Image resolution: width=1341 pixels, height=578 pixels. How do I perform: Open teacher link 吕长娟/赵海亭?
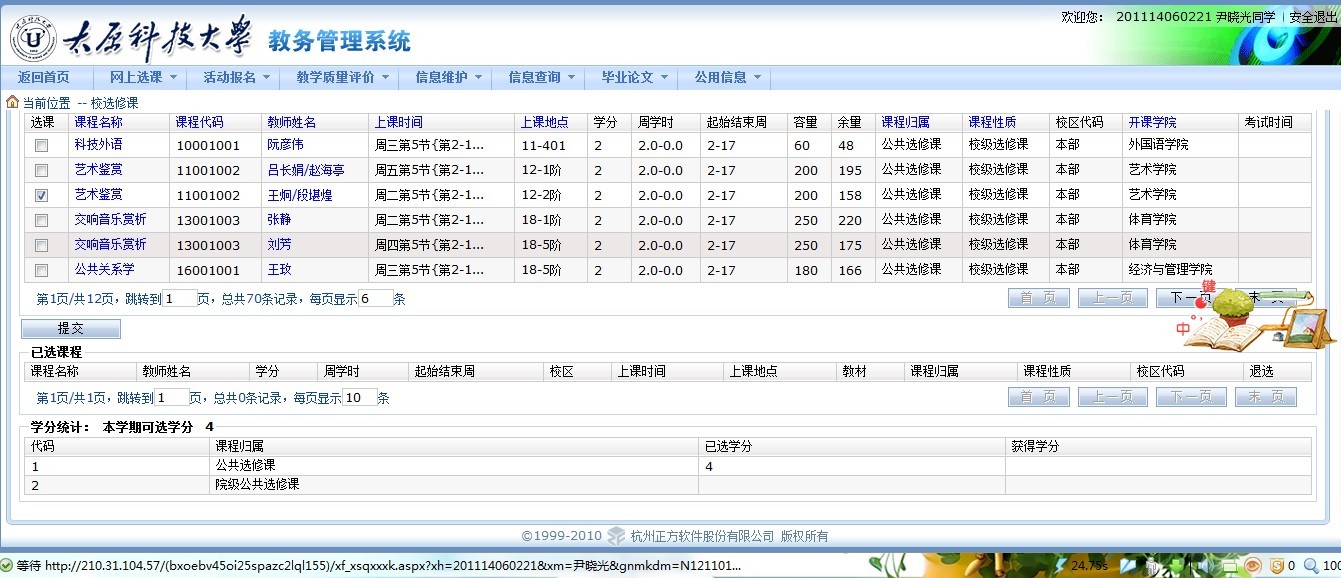[306, 170]
